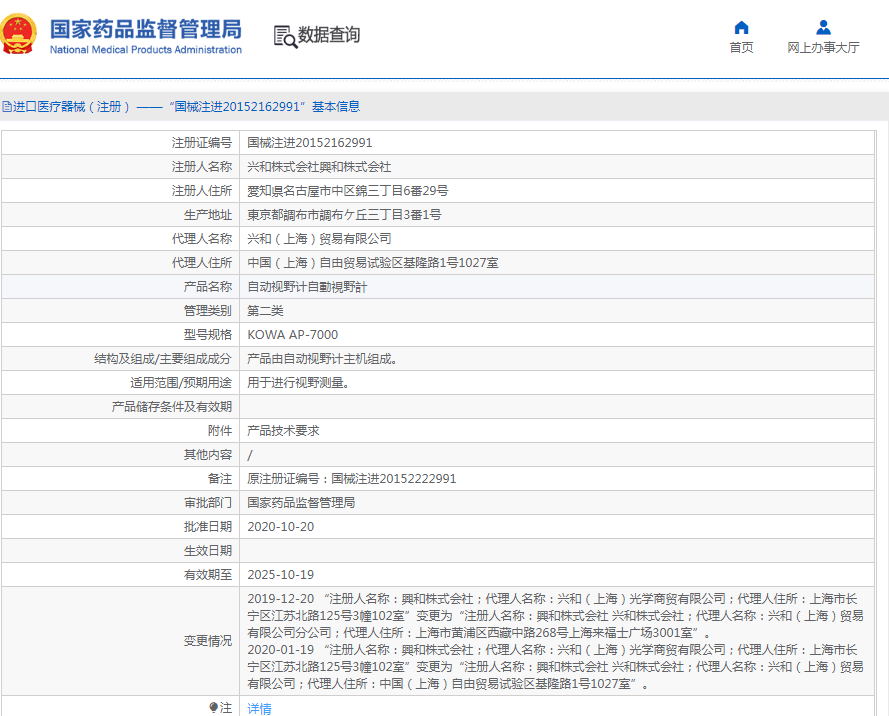
Task: Click the approval date 2020-10-20
Action: (x=280, y=527)
